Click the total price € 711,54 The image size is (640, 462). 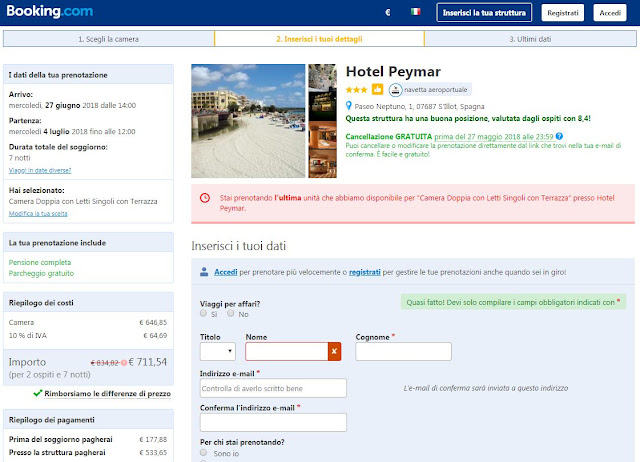148,362
